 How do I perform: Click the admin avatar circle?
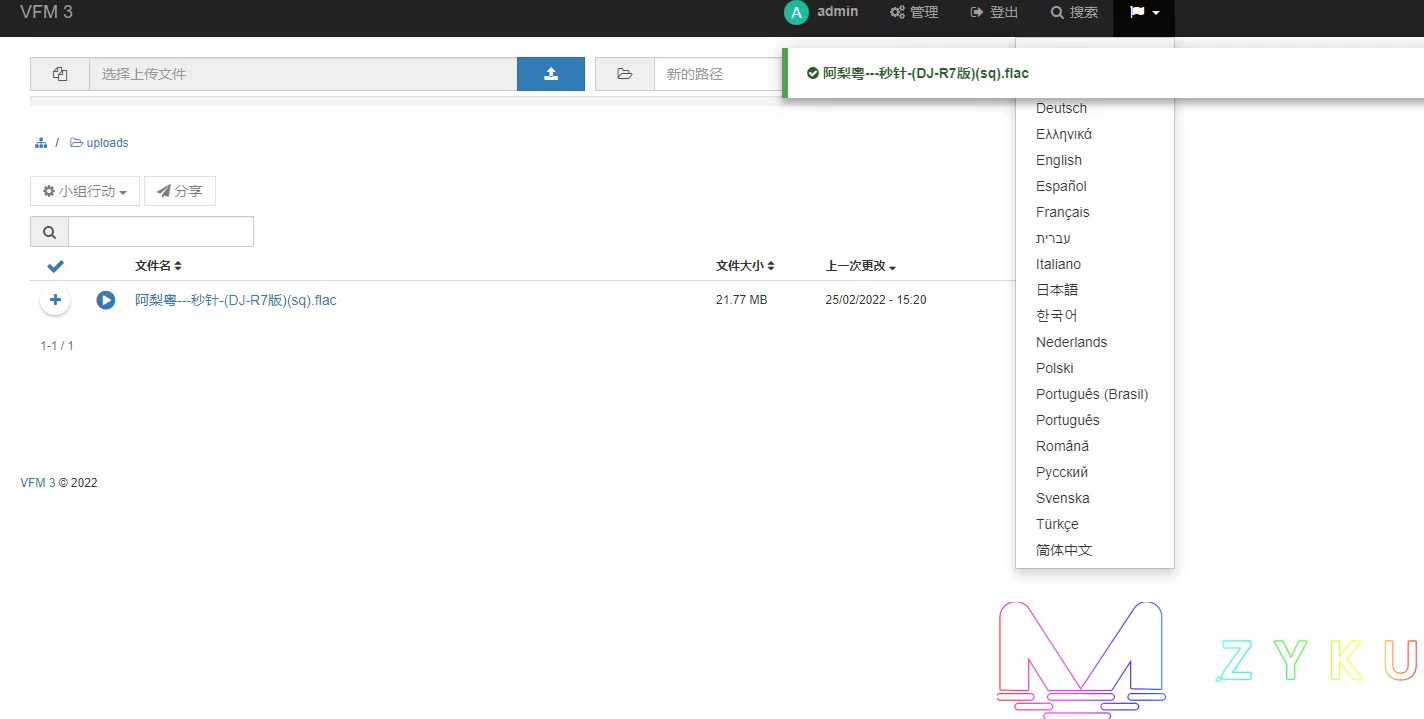796,13
